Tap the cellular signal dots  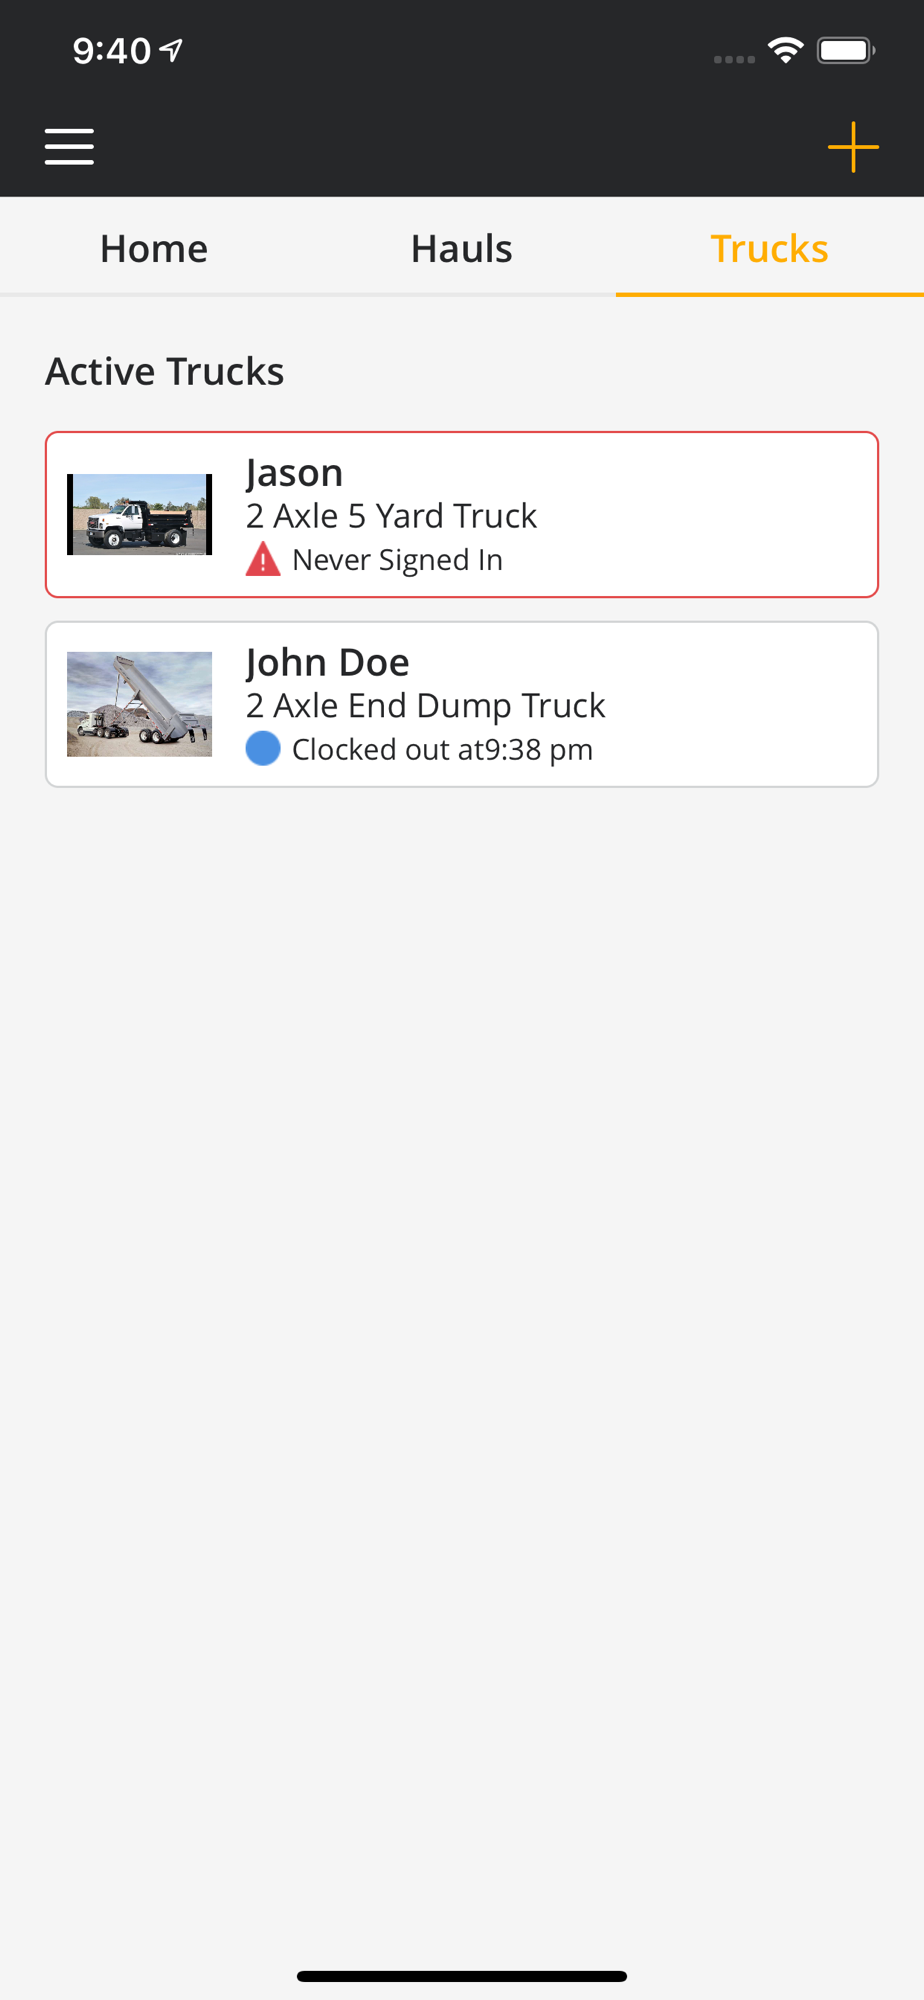point(734,59)
